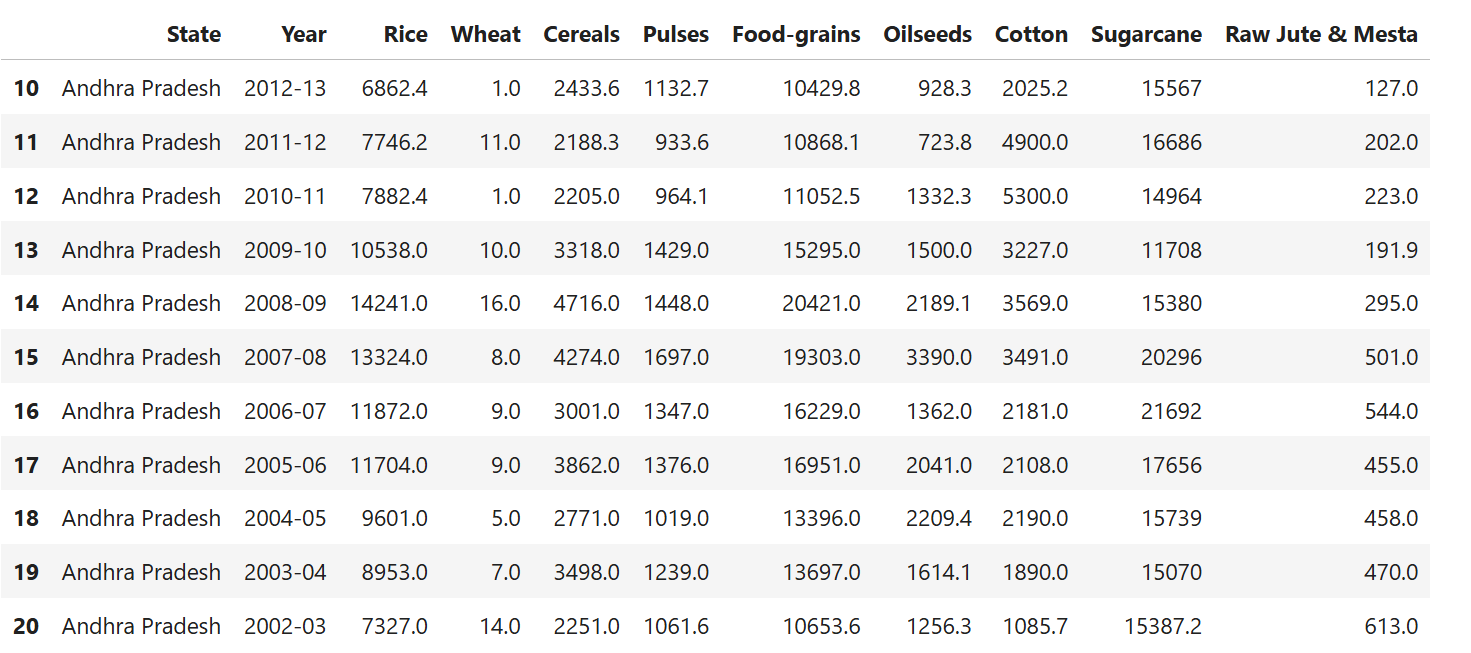Screen dimensions: 1471x653
Task: Select the Cereals column header
Action: pos(581,34)
